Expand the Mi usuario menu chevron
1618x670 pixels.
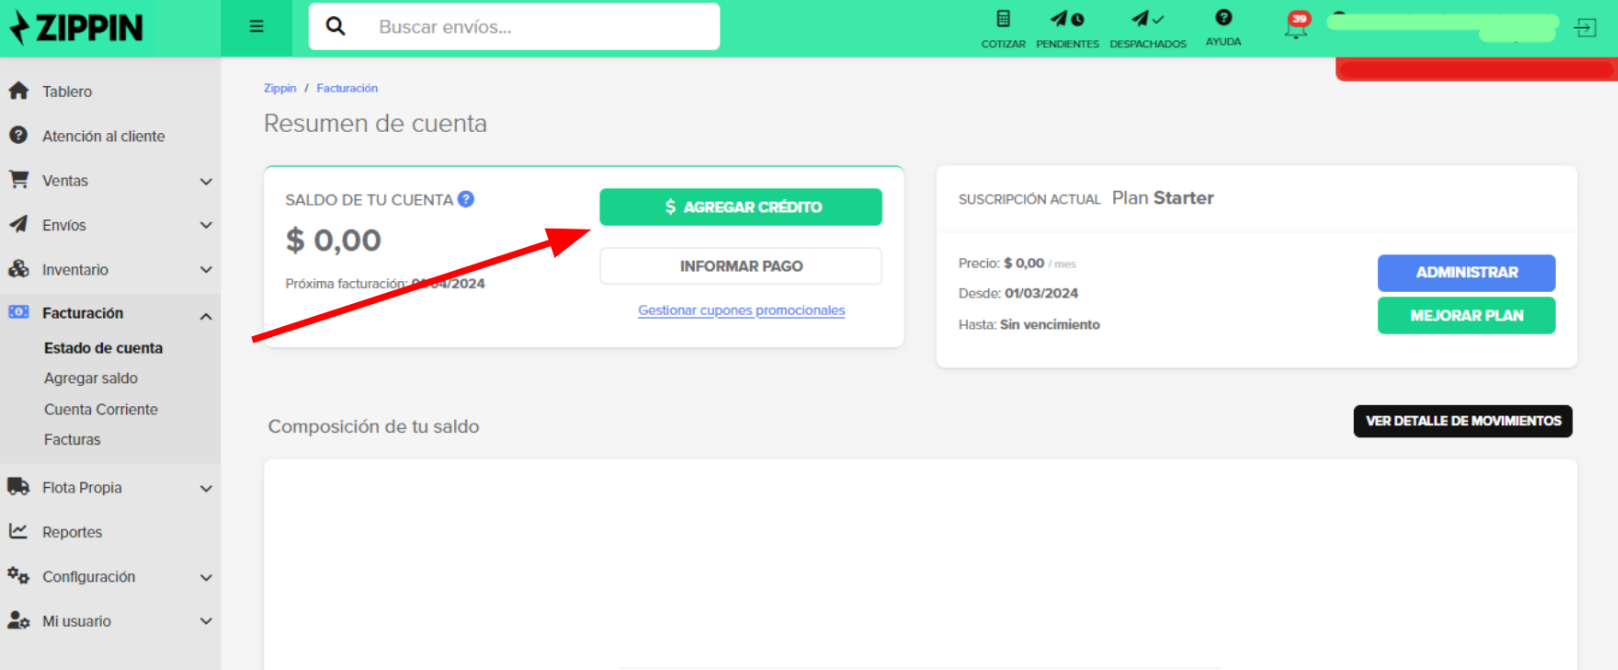pyautogui.click(x=206, y=621)
